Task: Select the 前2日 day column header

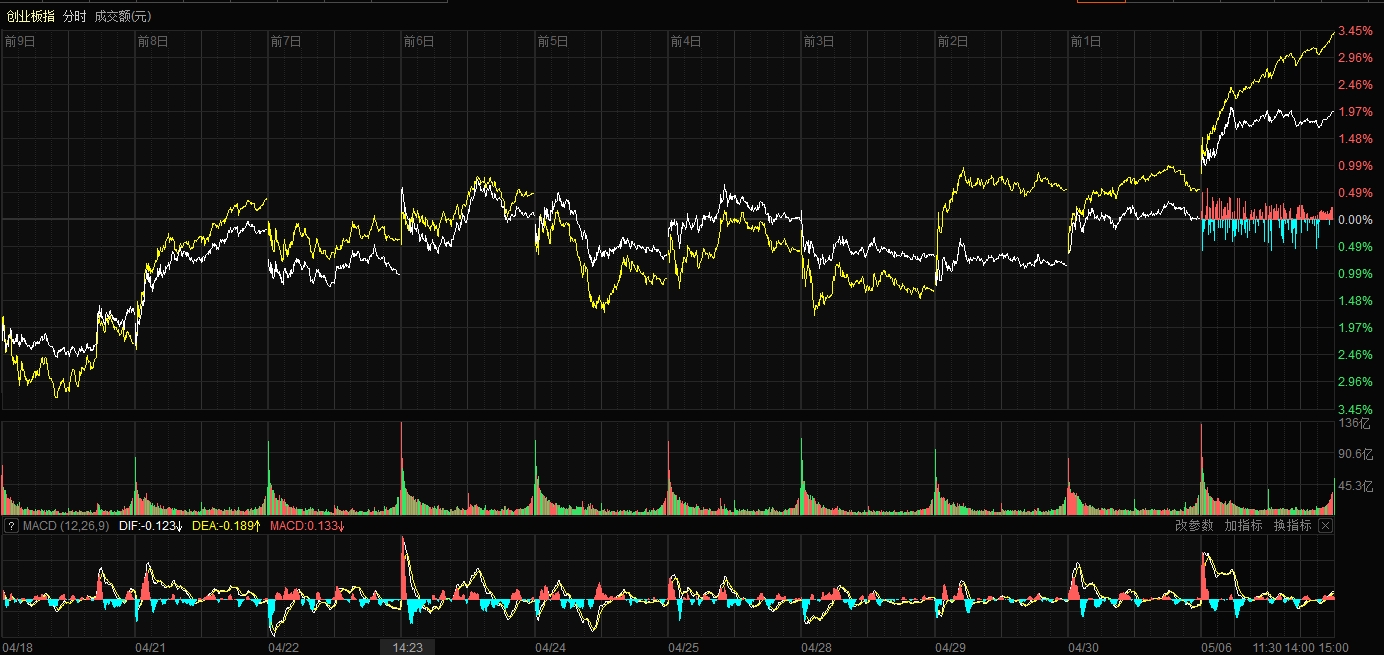Action: [953, 41]
